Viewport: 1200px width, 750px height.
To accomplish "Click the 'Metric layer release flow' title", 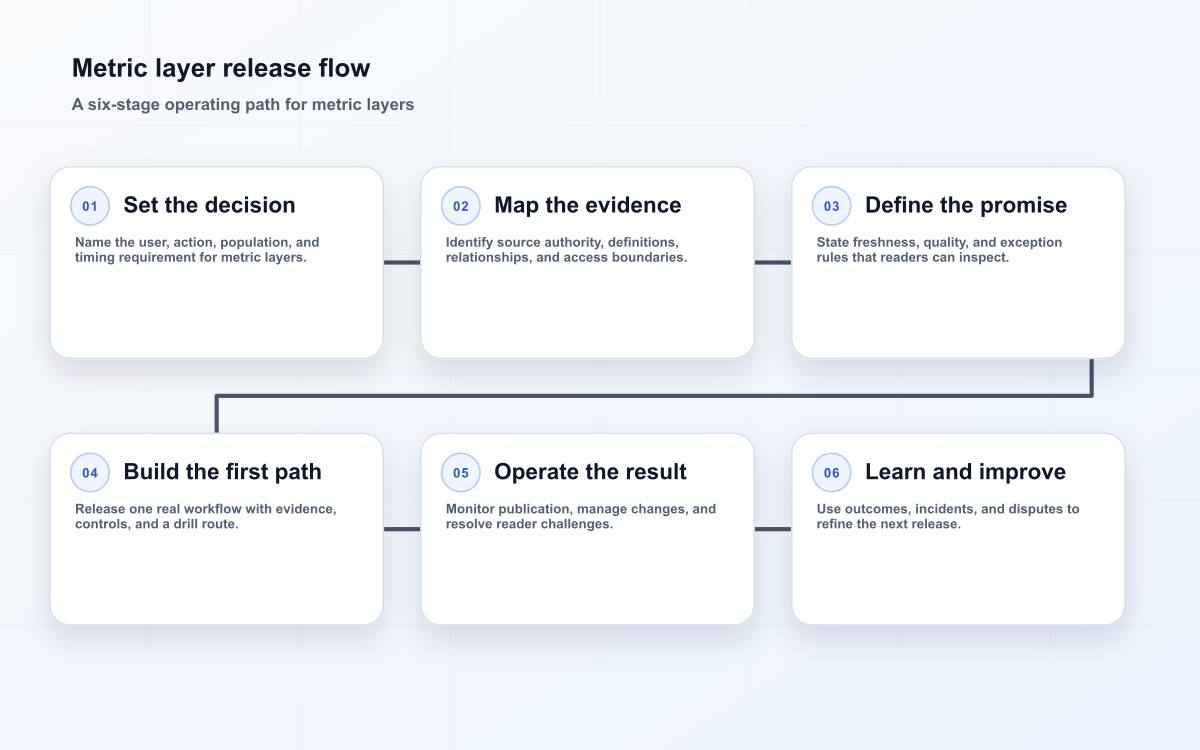I will (221, 68).
